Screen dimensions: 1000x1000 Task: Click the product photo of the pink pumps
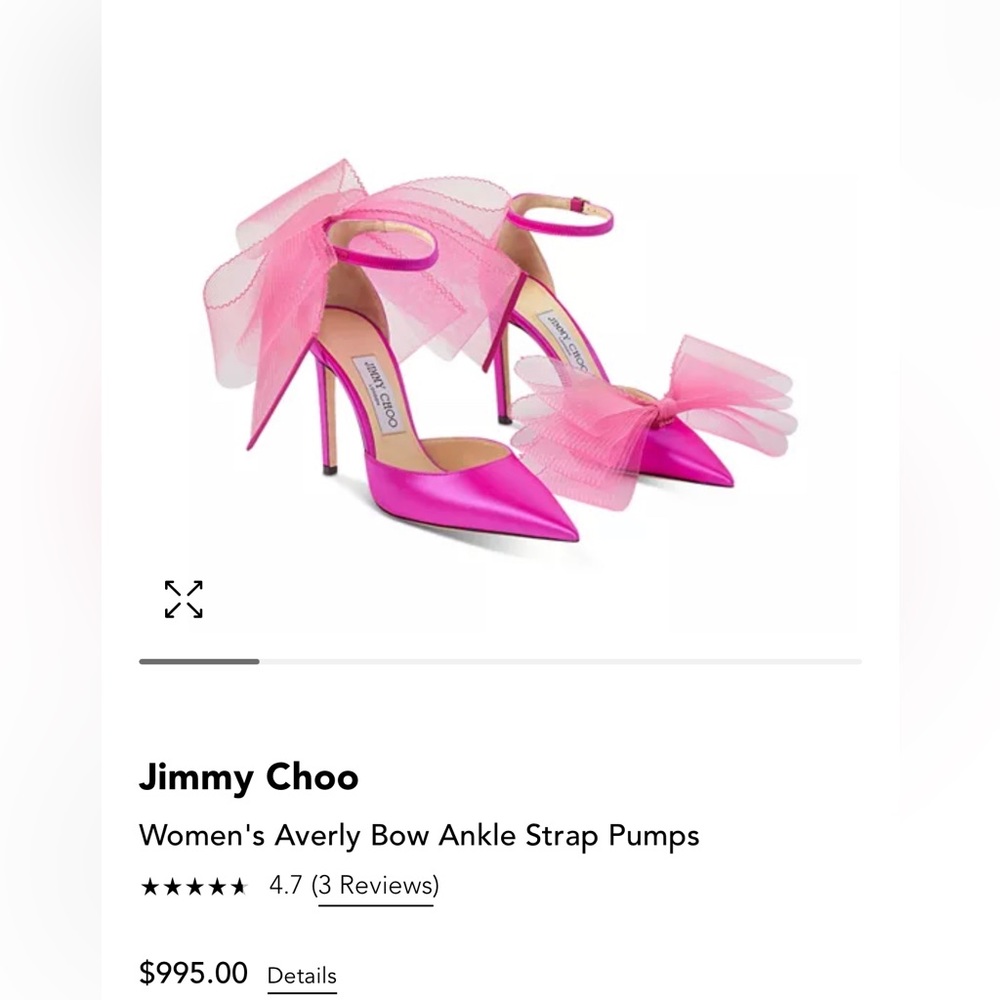tap(500, 350)
